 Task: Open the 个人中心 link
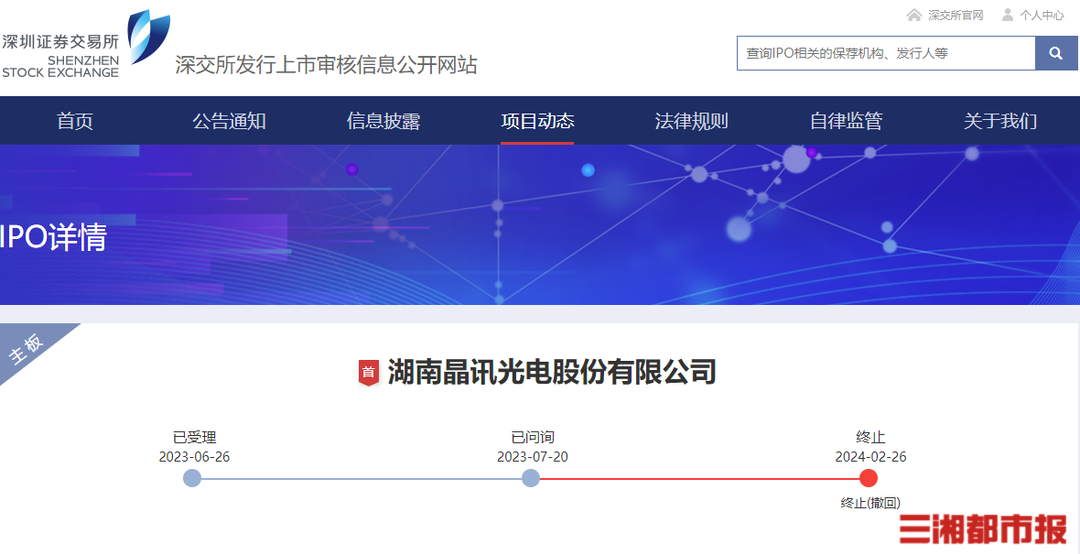point(1041,15)
